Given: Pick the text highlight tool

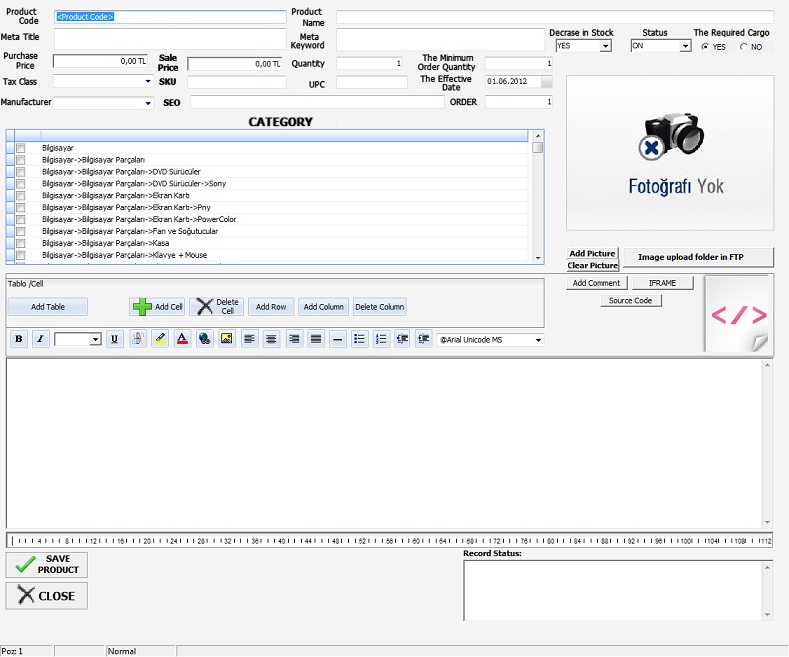Looking at the screenshot, I should (160, 339).
